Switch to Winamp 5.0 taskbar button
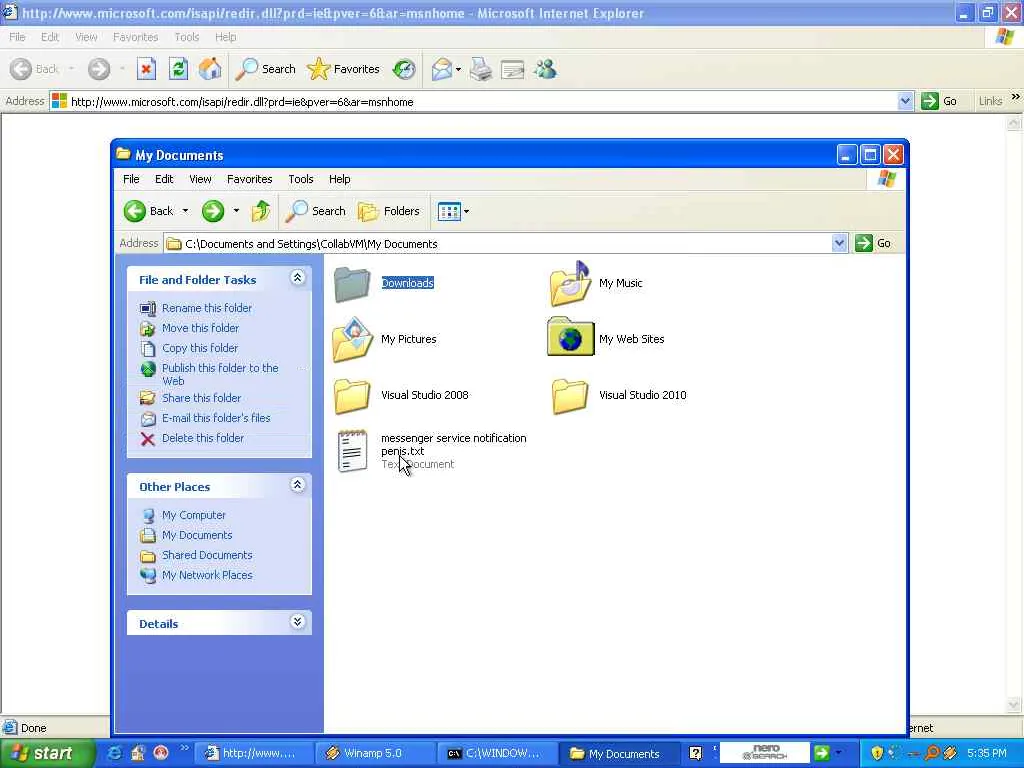This screenshot has width=1024, height=768. pyautogui.click(x=374, y=754)
